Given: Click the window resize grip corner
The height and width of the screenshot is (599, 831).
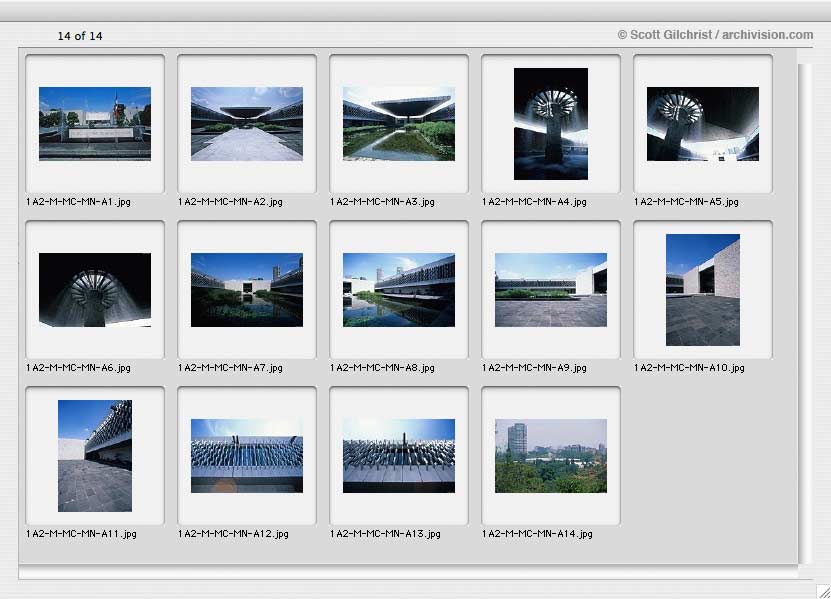Looking at the screenshot, I should 823,591.
